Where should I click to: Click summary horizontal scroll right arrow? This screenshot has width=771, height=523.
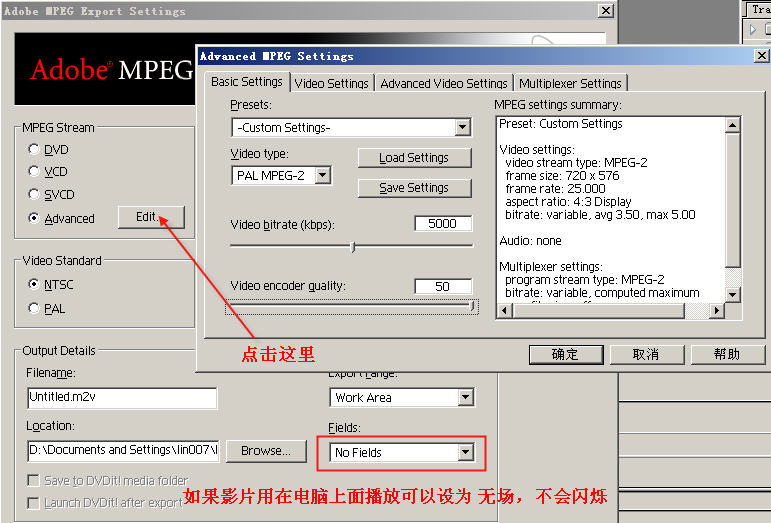coord(716,310)
